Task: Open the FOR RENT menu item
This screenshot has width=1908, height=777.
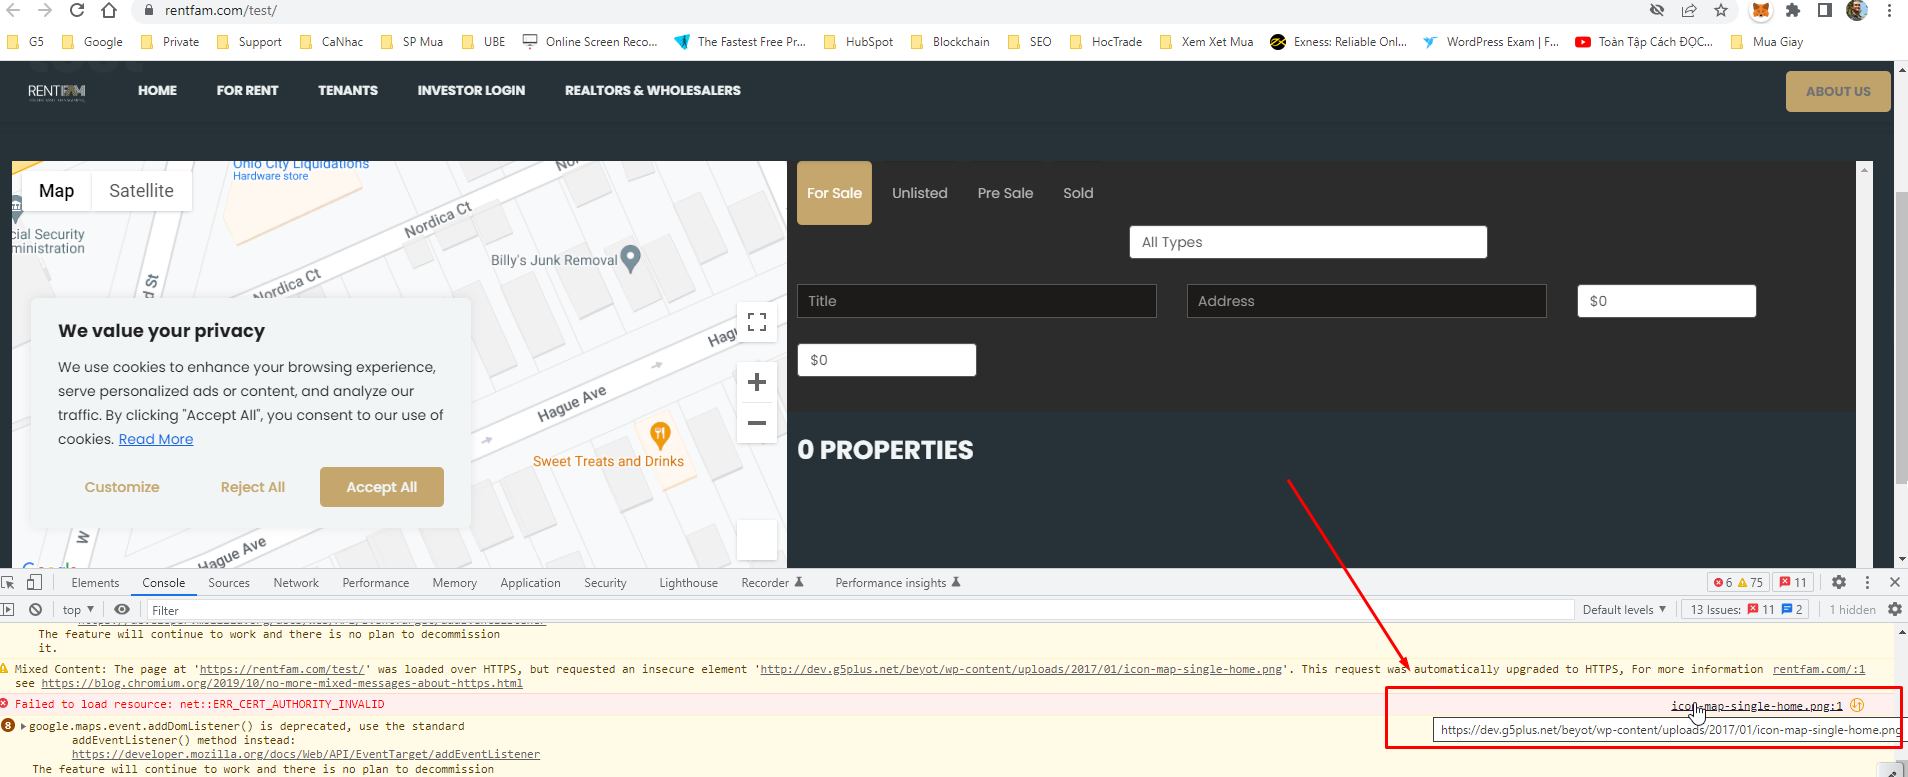Action: pos(248,90)
